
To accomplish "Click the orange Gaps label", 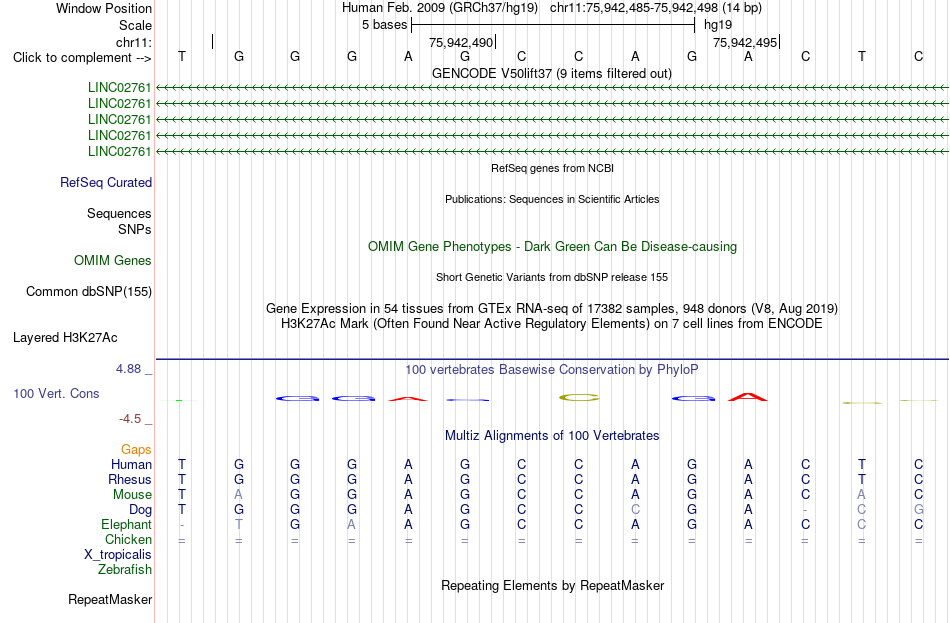I will (136, 450).
